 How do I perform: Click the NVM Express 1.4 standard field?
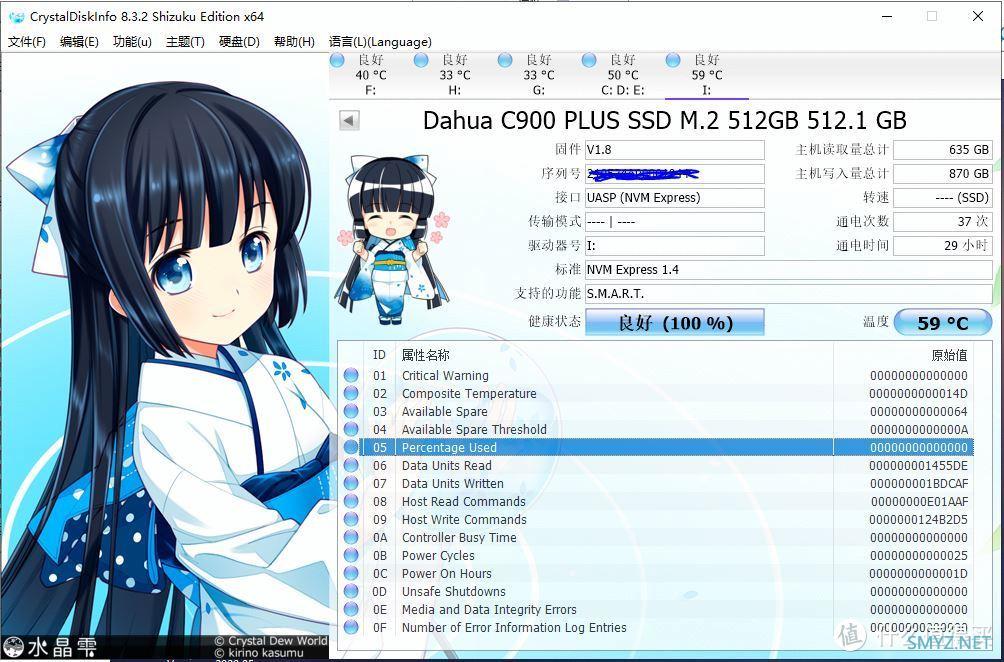tap(789, 270)
